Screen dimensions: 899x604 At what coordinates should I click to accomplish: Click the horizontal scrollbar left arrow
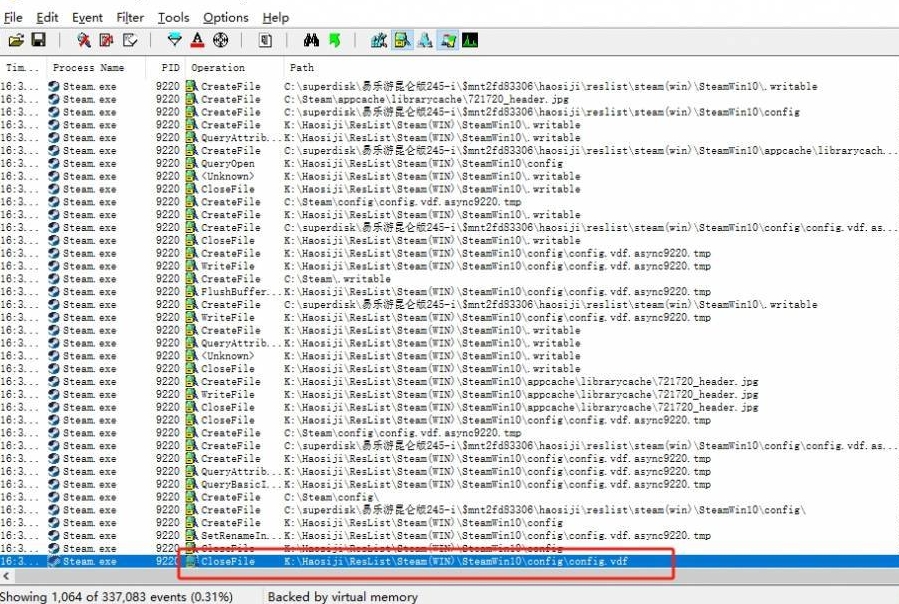(6, 576)
